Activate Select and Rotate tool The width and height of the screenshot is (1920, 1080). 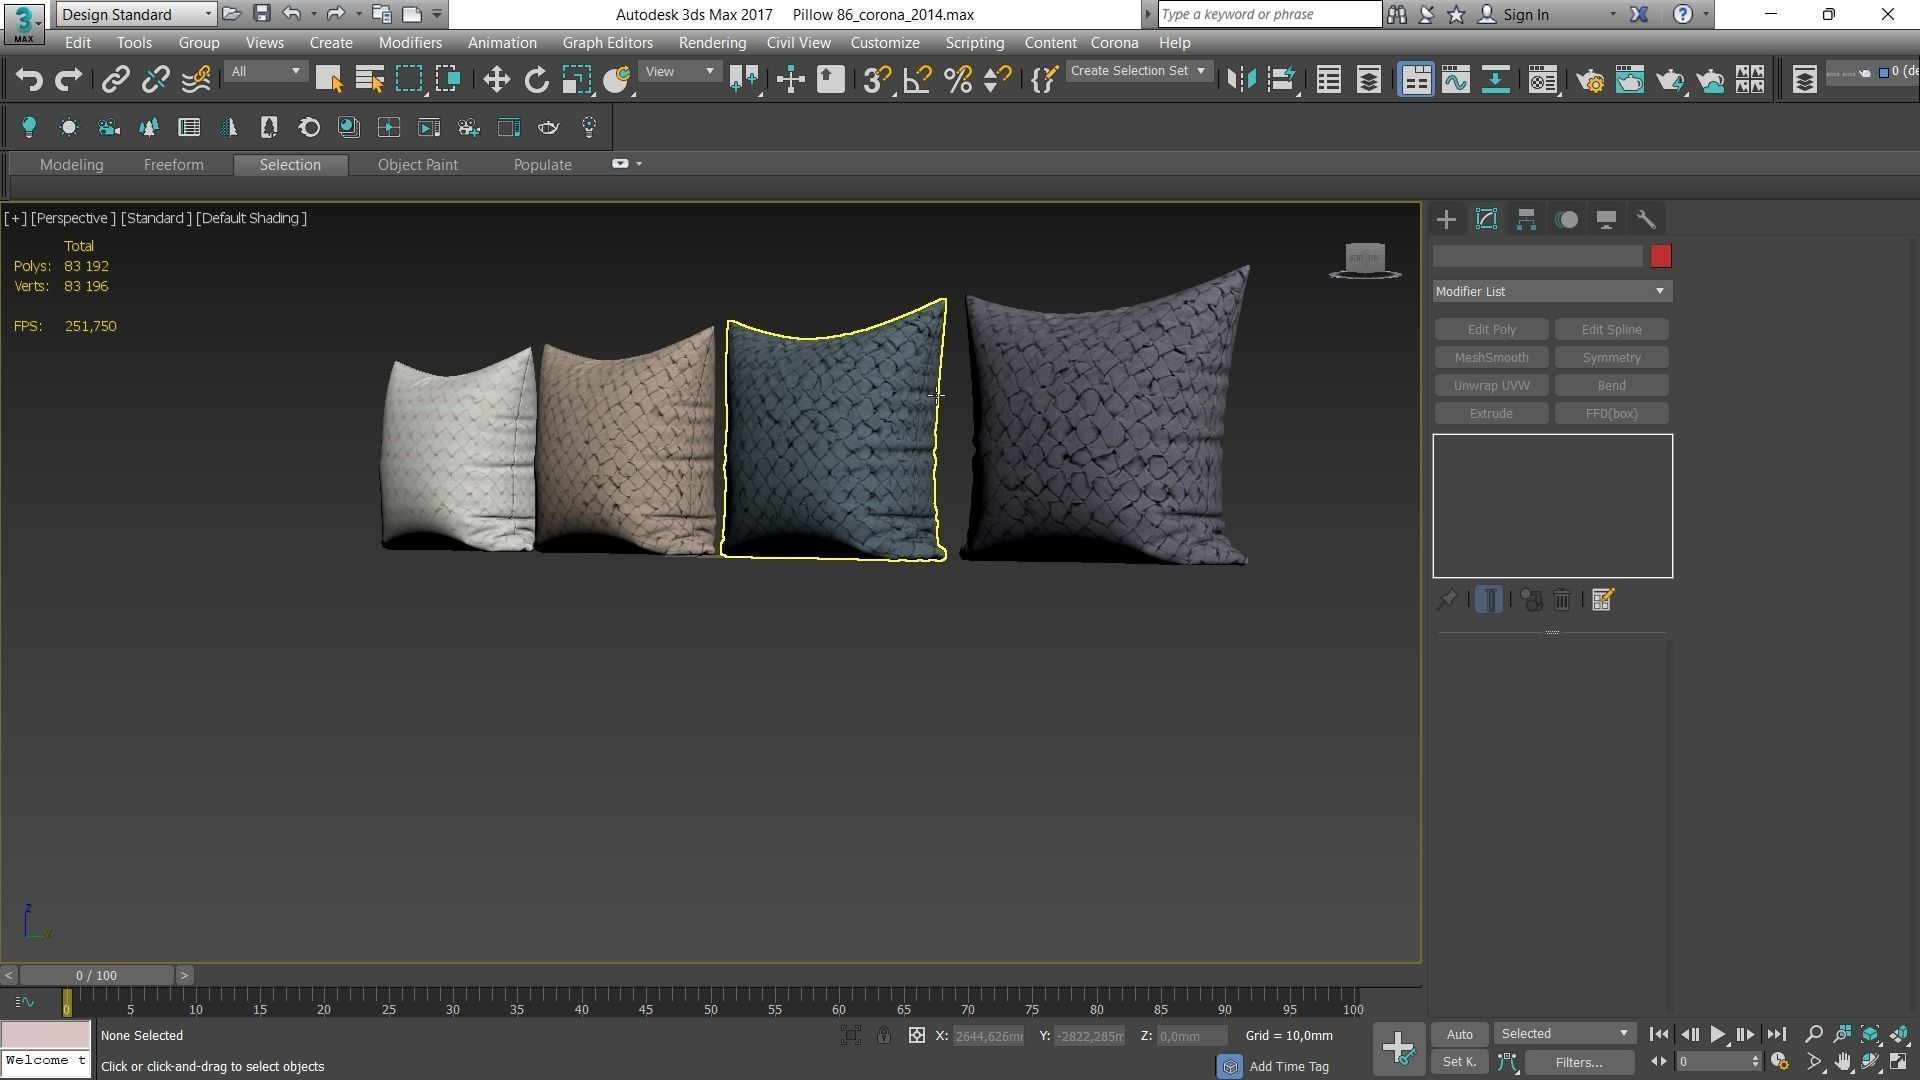click(536, 79)
